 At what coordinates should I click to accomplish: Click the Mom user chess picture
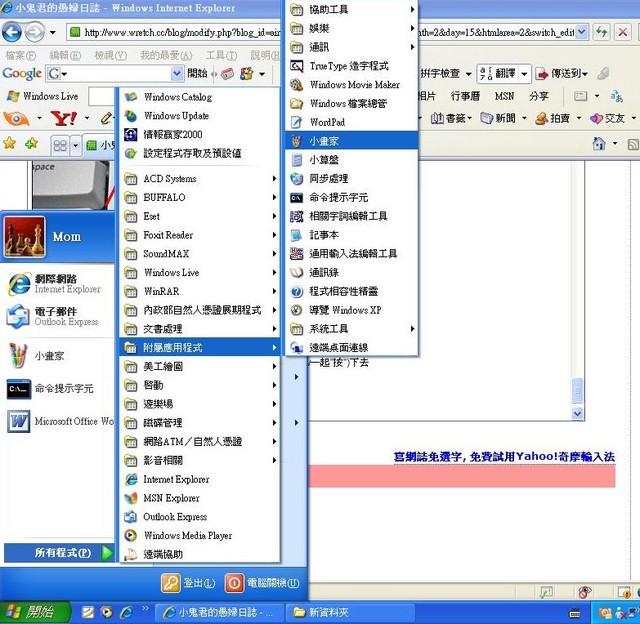24,237
